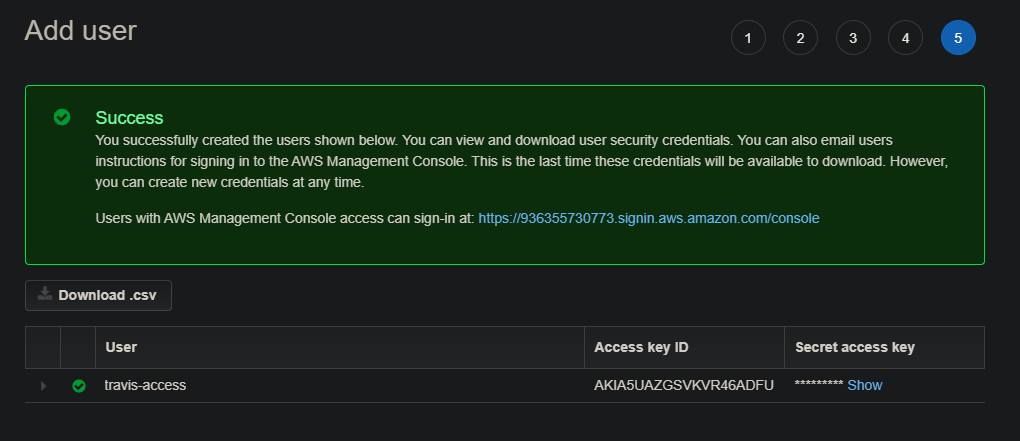Screen dimensions: 1020x441
Task: Click the Success banner title
Action: (x=129, y=118)
